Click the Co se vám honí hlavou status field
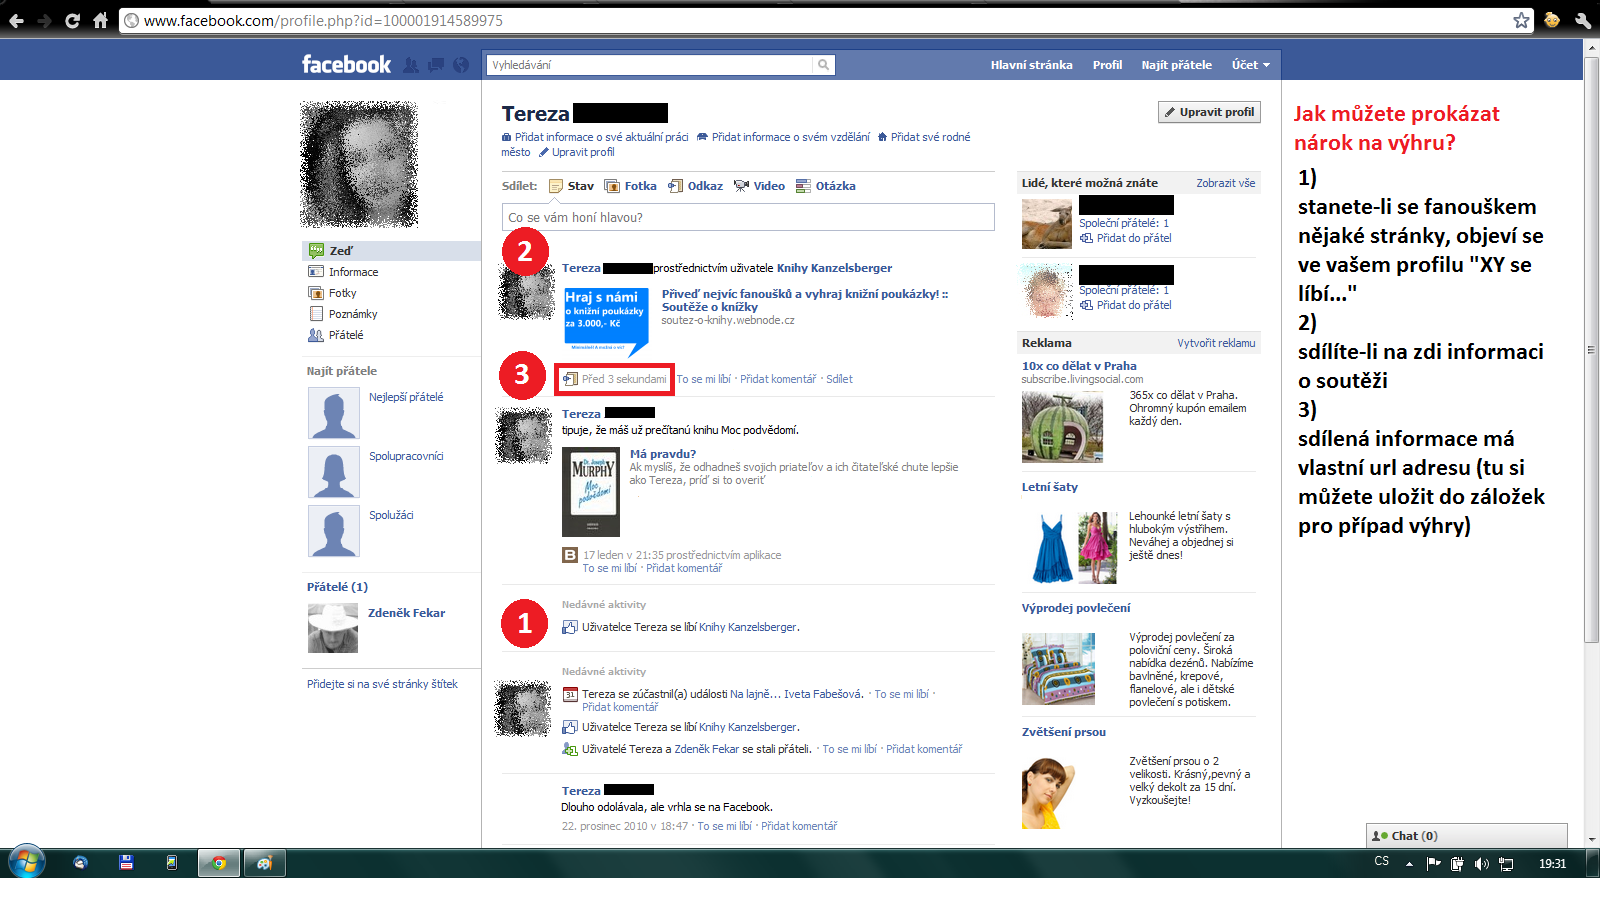 pos(748,217)
